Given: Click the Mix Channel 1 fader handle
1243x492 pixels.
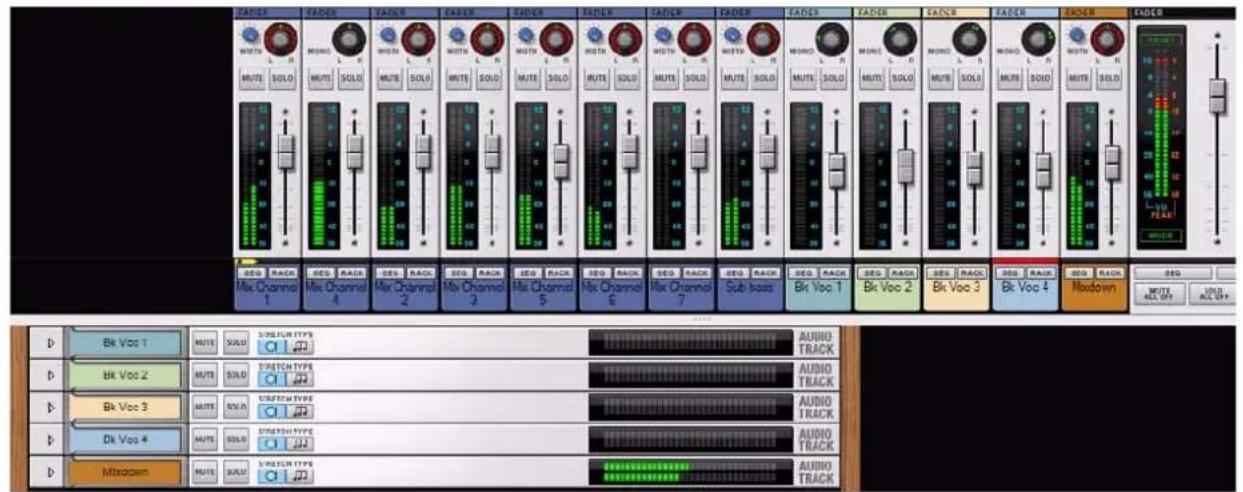Looking at the screenshot, I should click(x=285, y=152).
